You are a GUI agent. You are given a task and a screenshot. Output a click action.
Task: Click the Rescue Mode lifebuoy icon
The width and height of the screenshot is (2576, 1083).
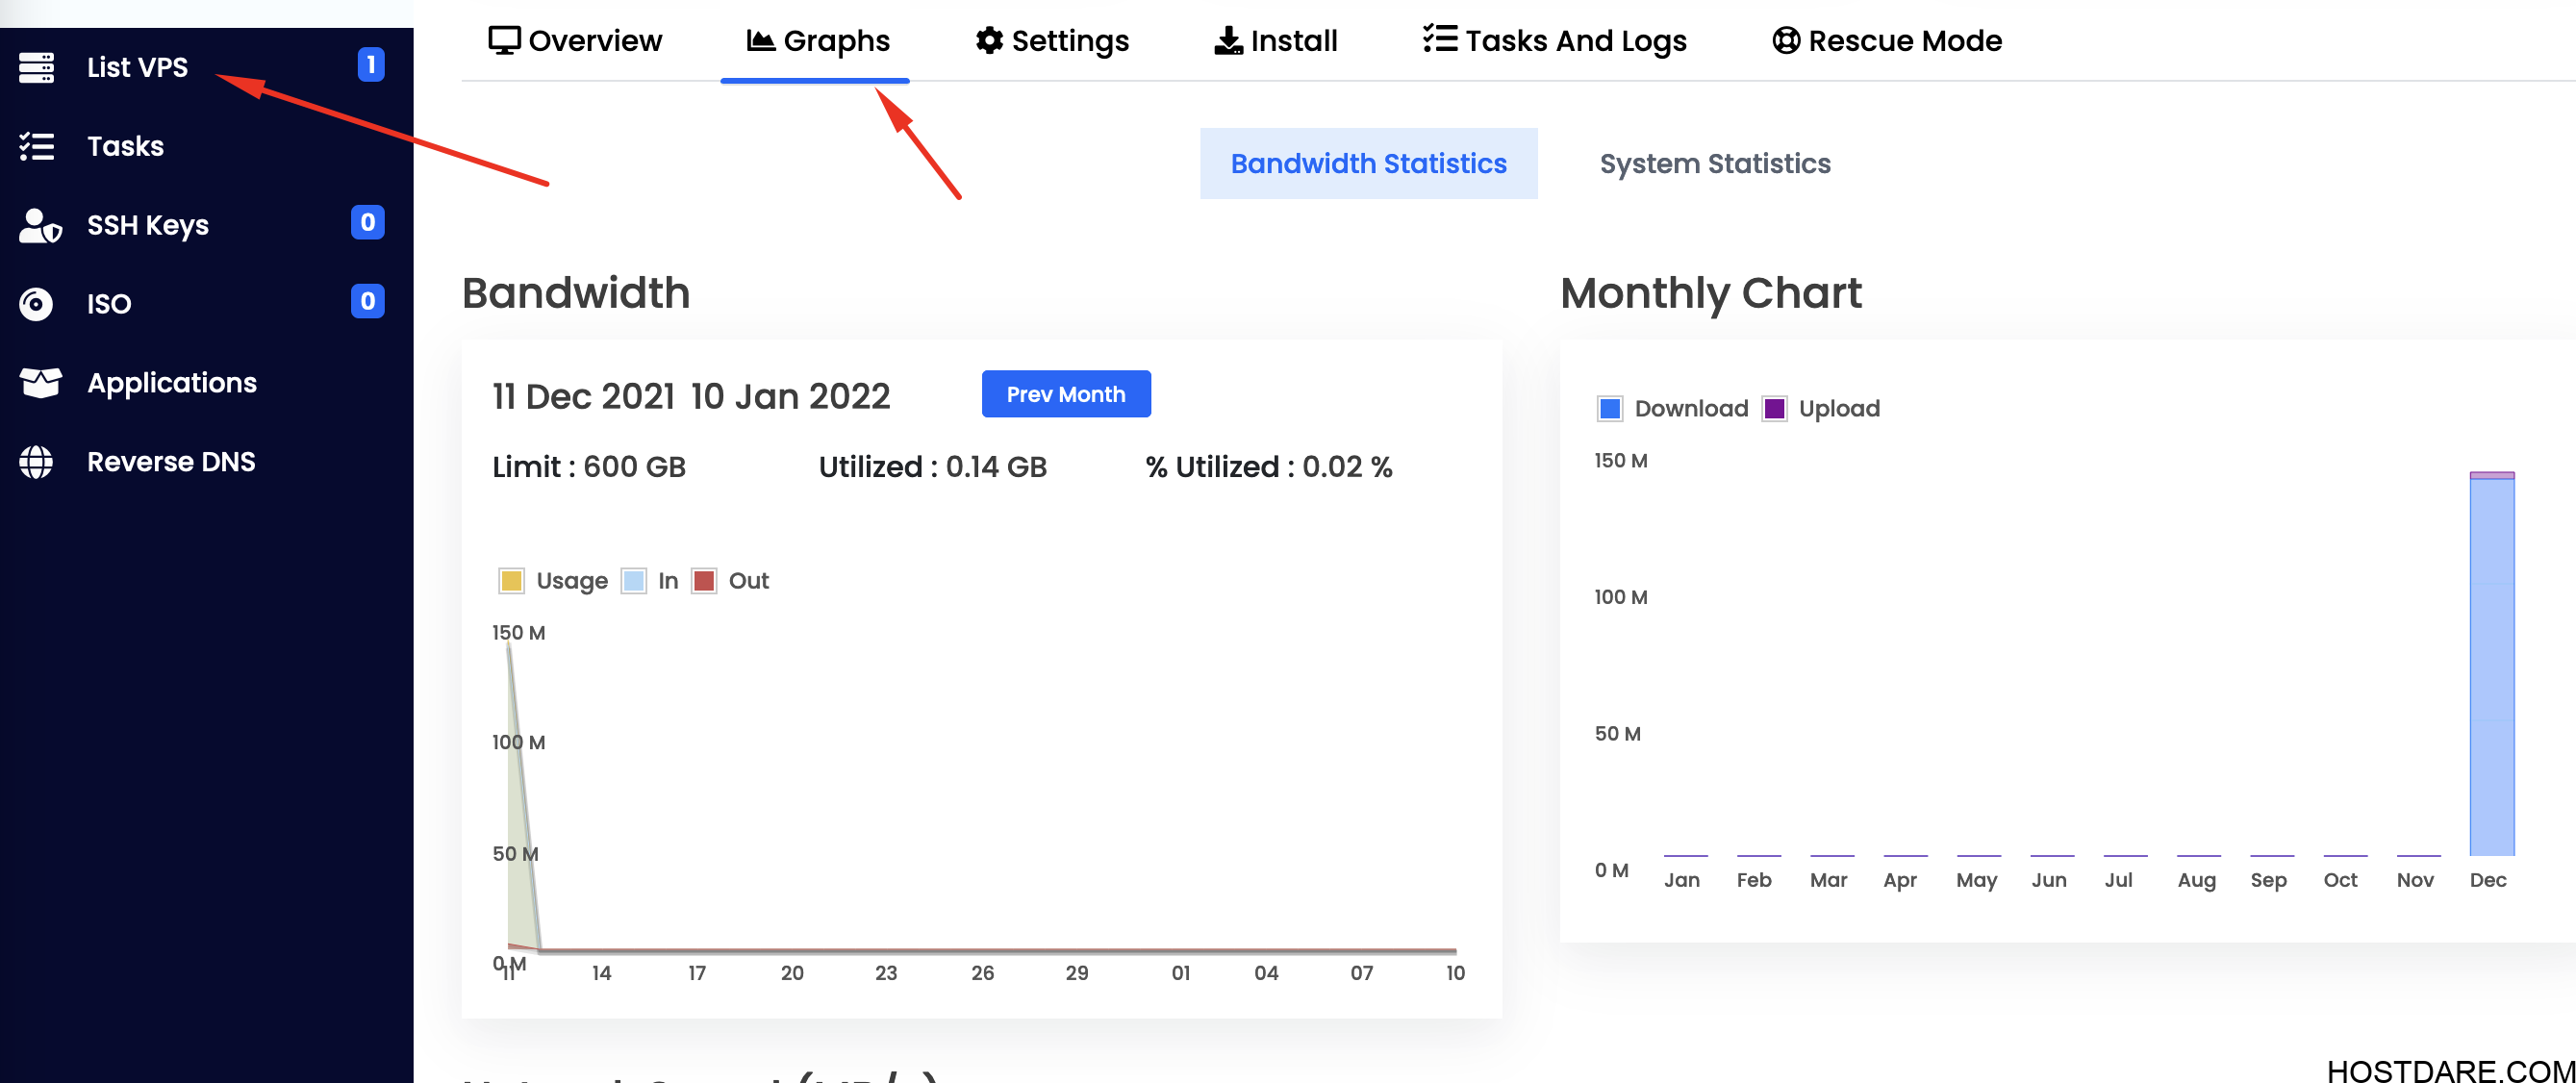click(1786, 40)
